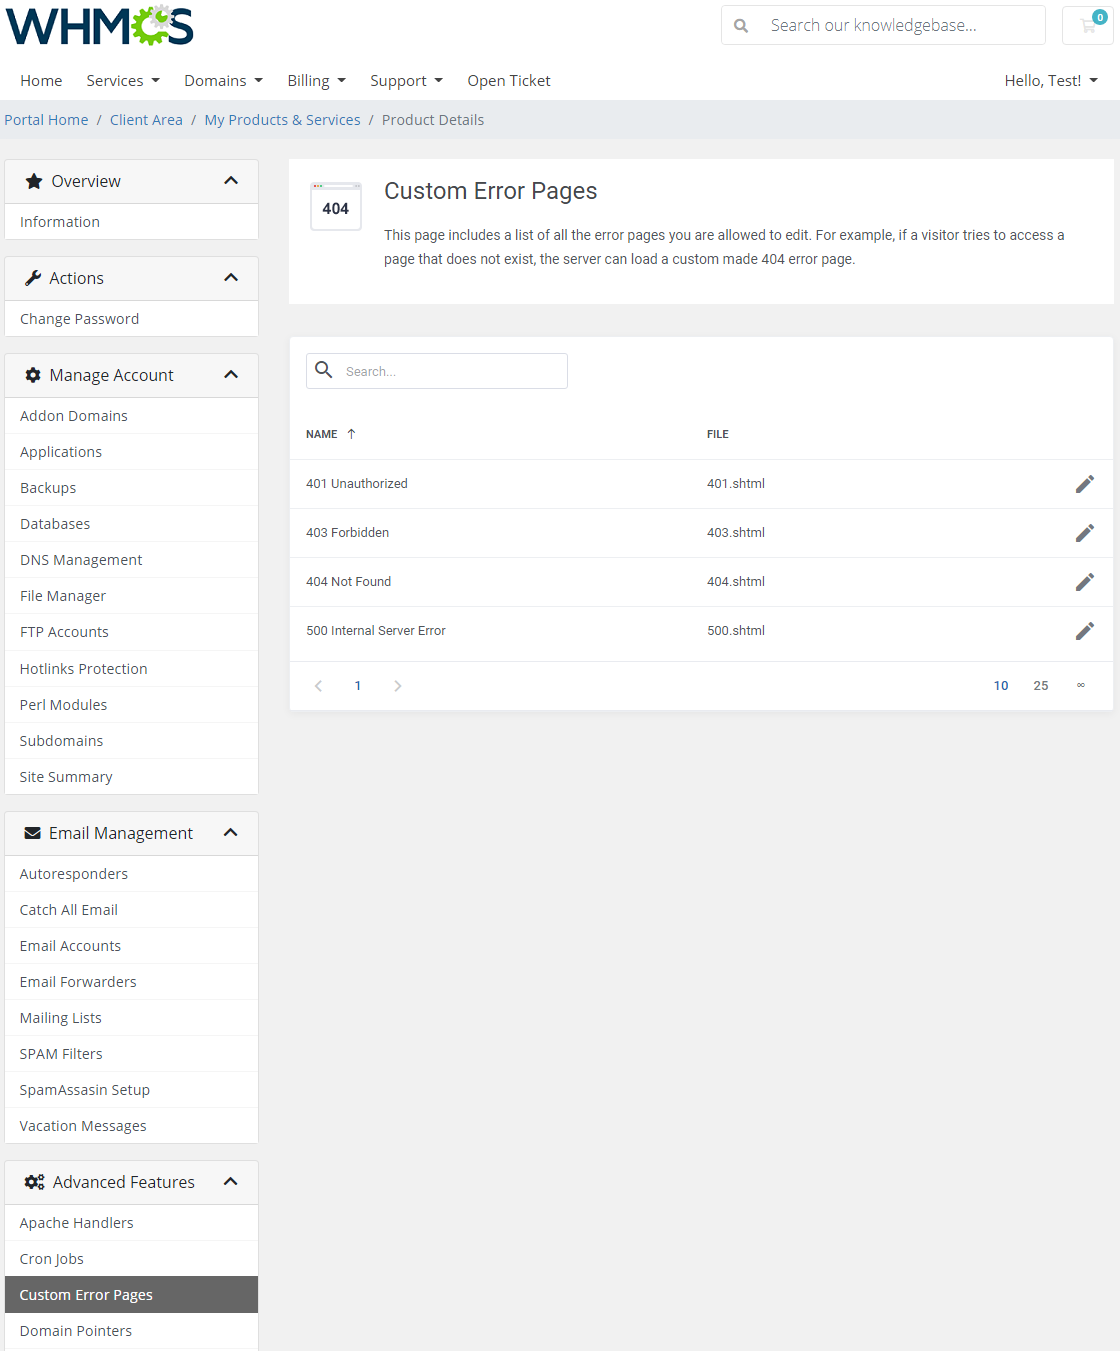
Task: Open Information in the sidebar
Action: pos(131,222)
